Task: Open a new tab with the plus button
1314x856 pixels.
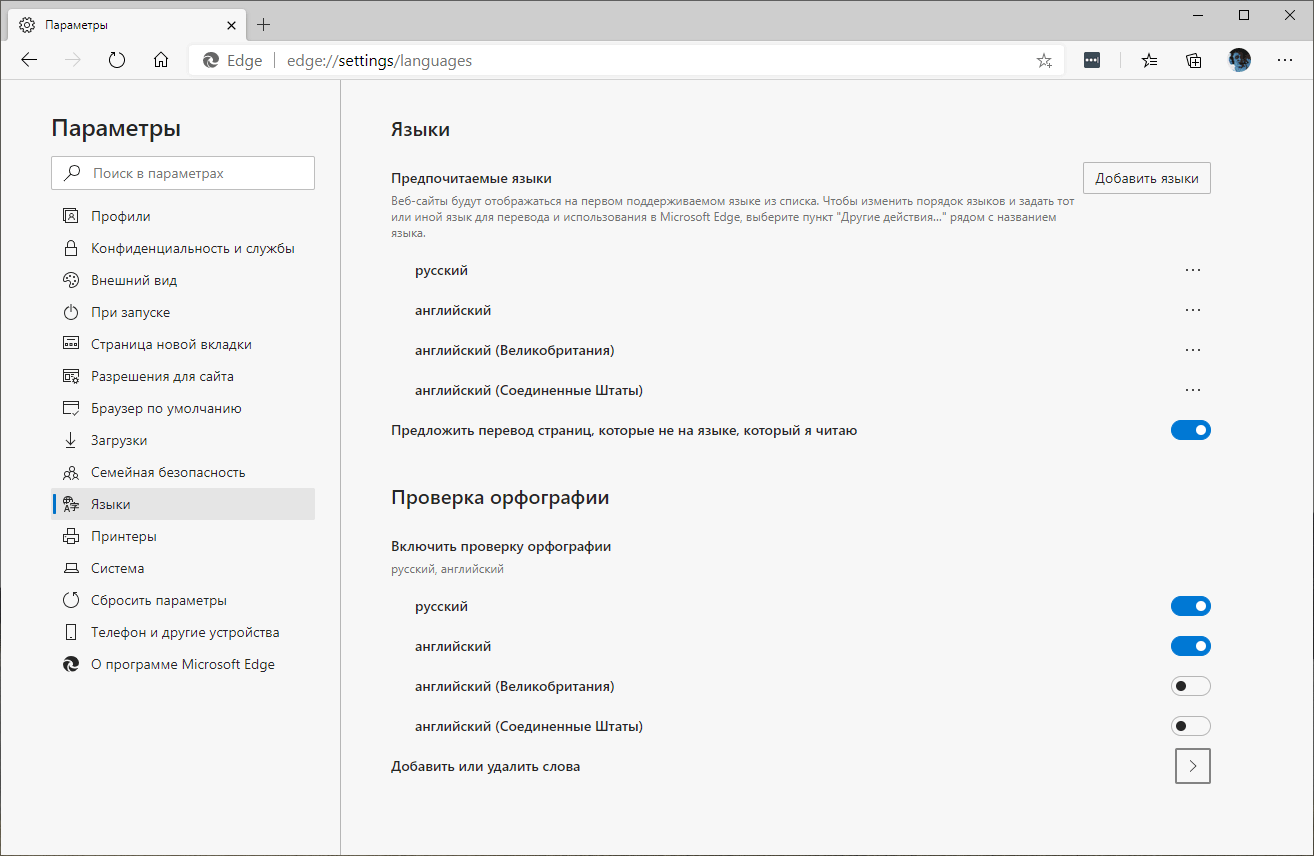Action: click(263, 24)
